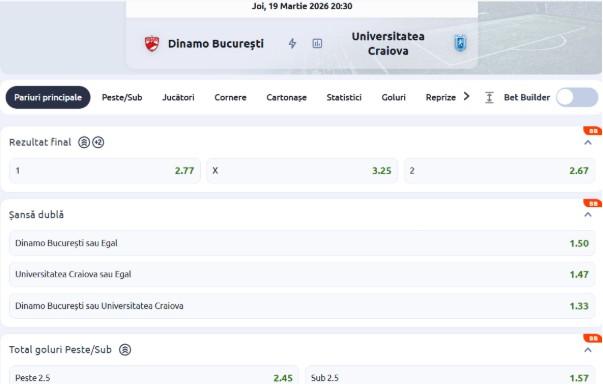
Task: Click the BB badge on Rezultat final
Action: 593,131
